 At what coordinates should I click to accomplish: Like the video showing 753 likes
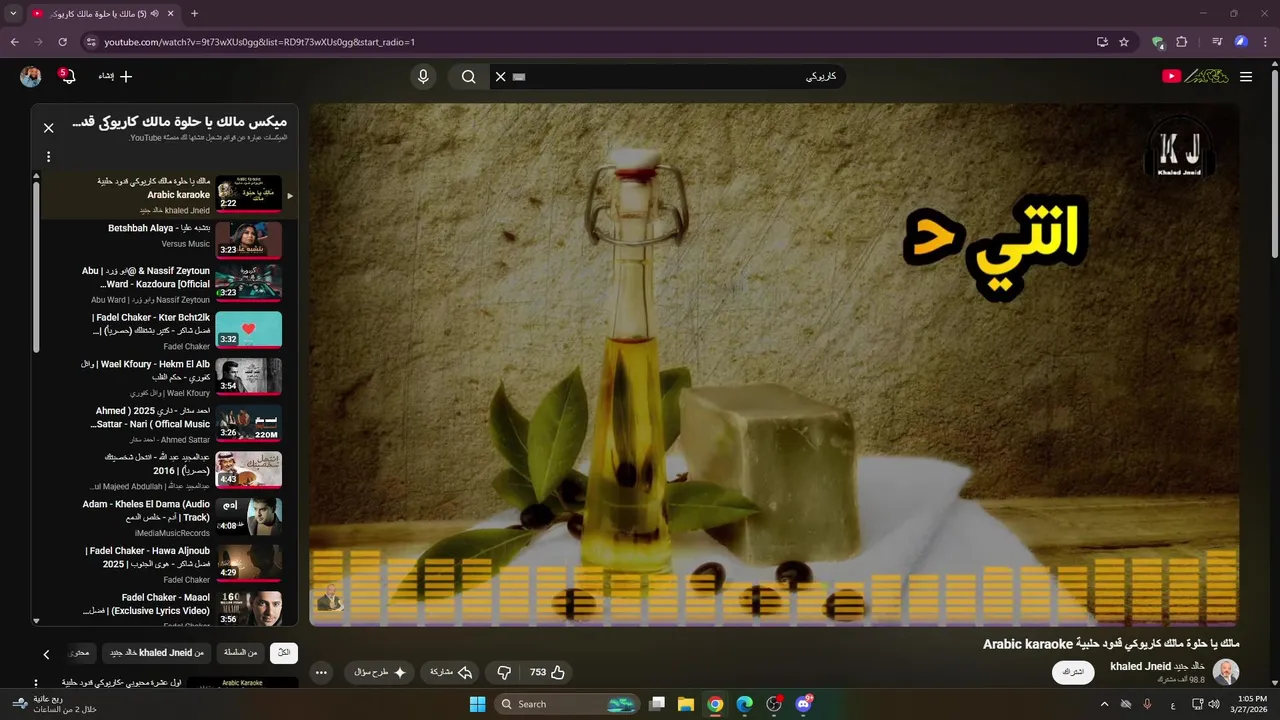(547, 673)
